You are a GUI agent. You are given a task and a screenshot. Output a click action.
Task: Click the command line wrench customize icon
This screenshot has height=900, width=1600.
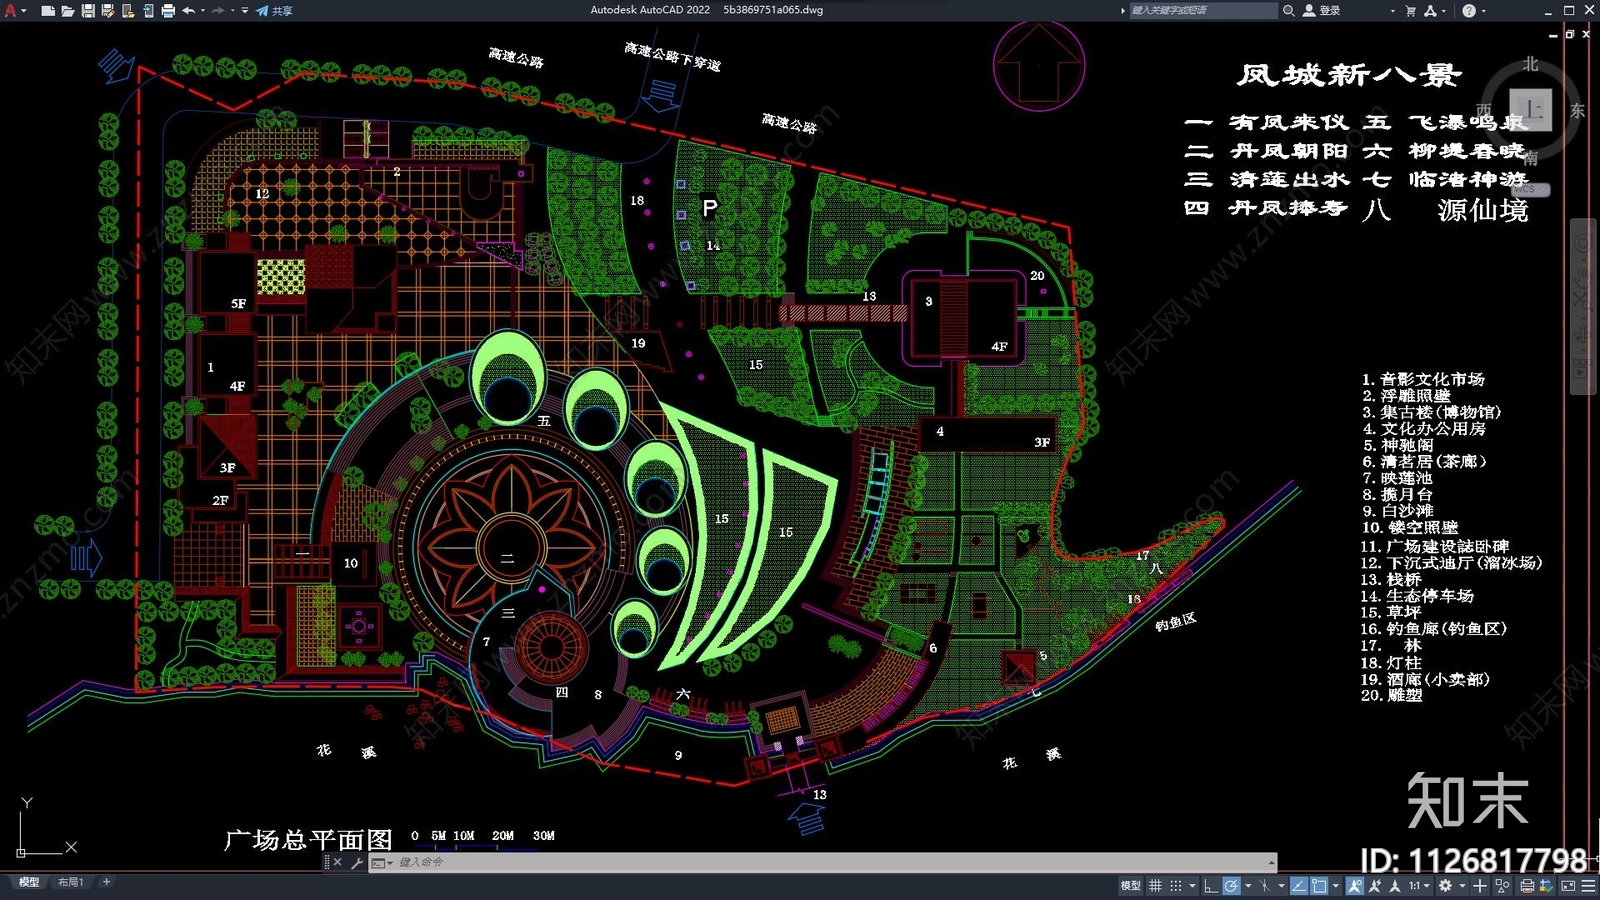click(x=357, y=862)
